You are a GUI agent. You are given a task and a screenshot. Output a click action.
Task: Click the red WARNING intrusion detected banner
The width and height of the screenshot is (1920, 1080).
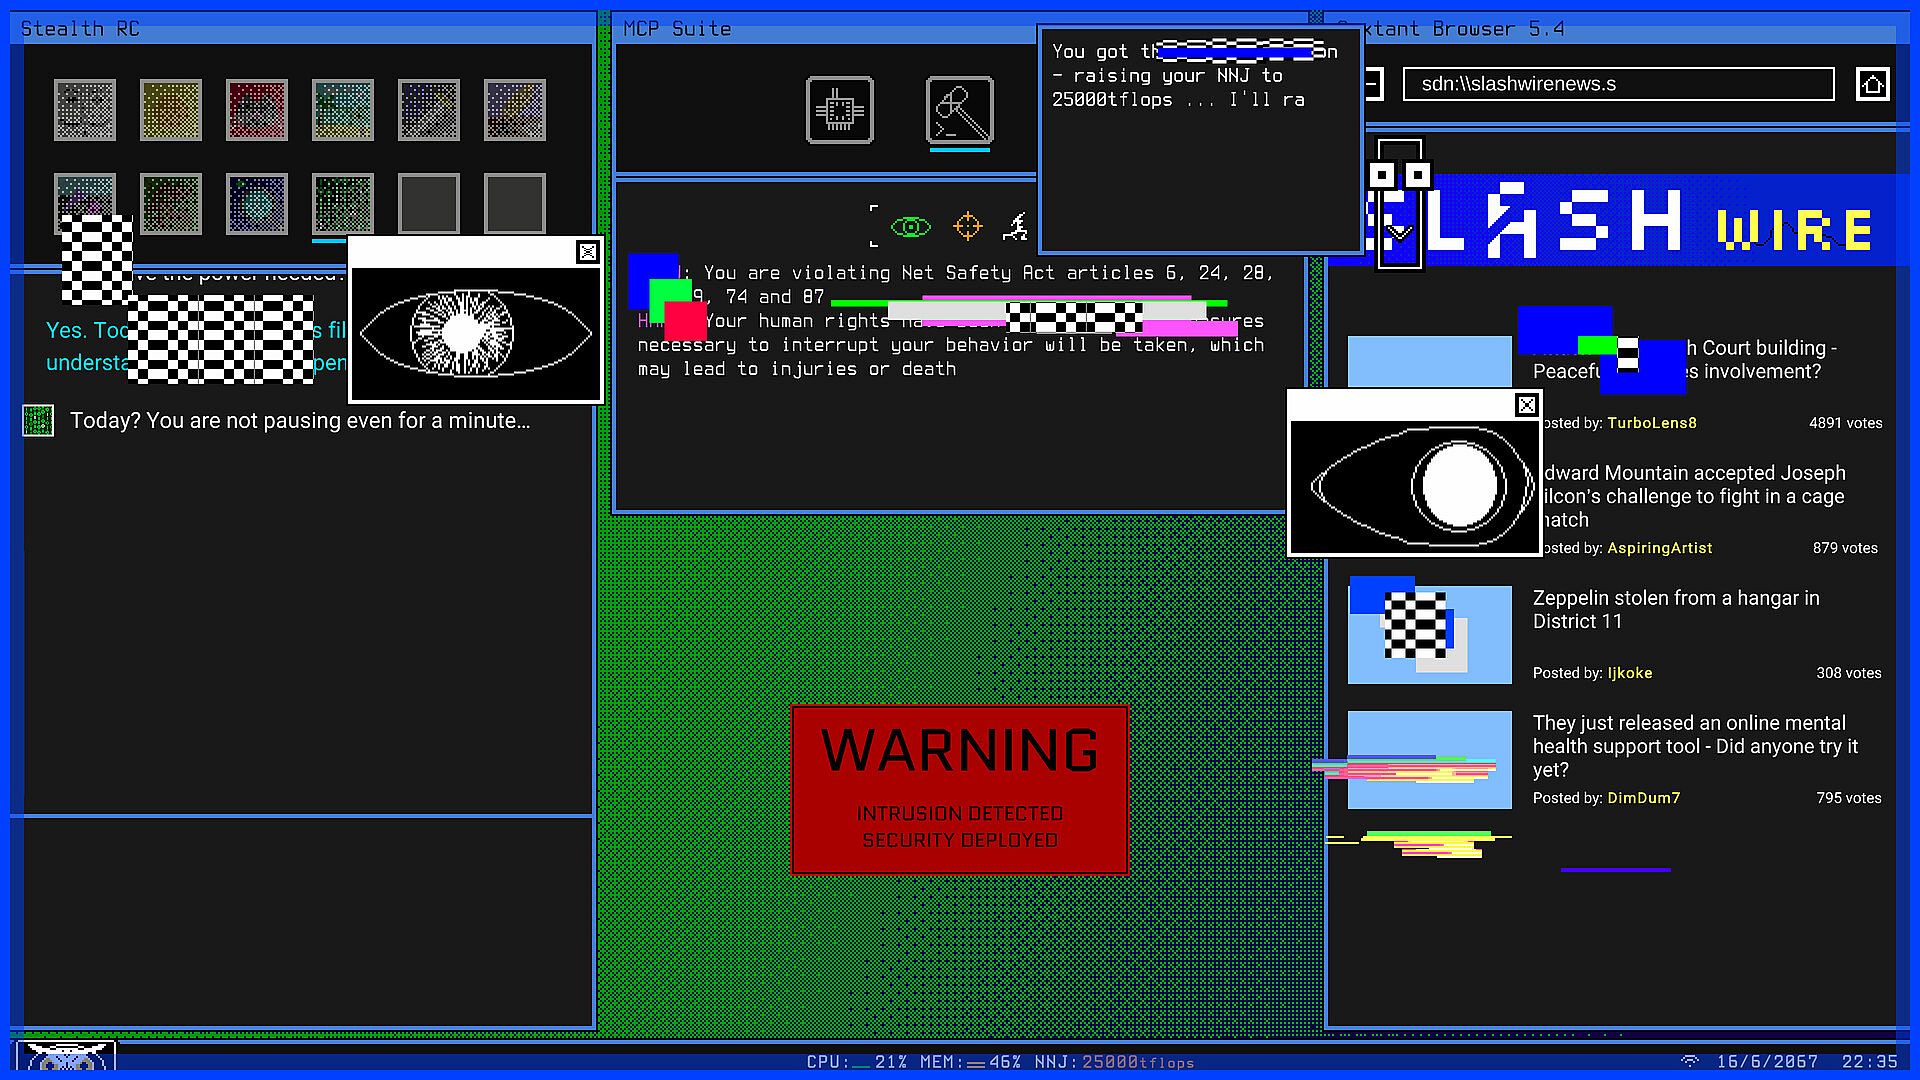pyautogui.click(x=959, y=789)
